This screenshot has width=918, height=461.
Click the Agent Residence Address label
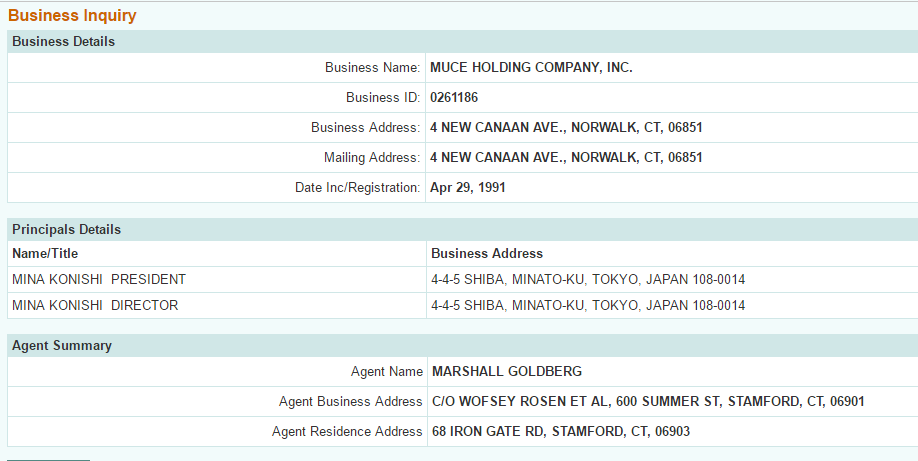(347, 432)
